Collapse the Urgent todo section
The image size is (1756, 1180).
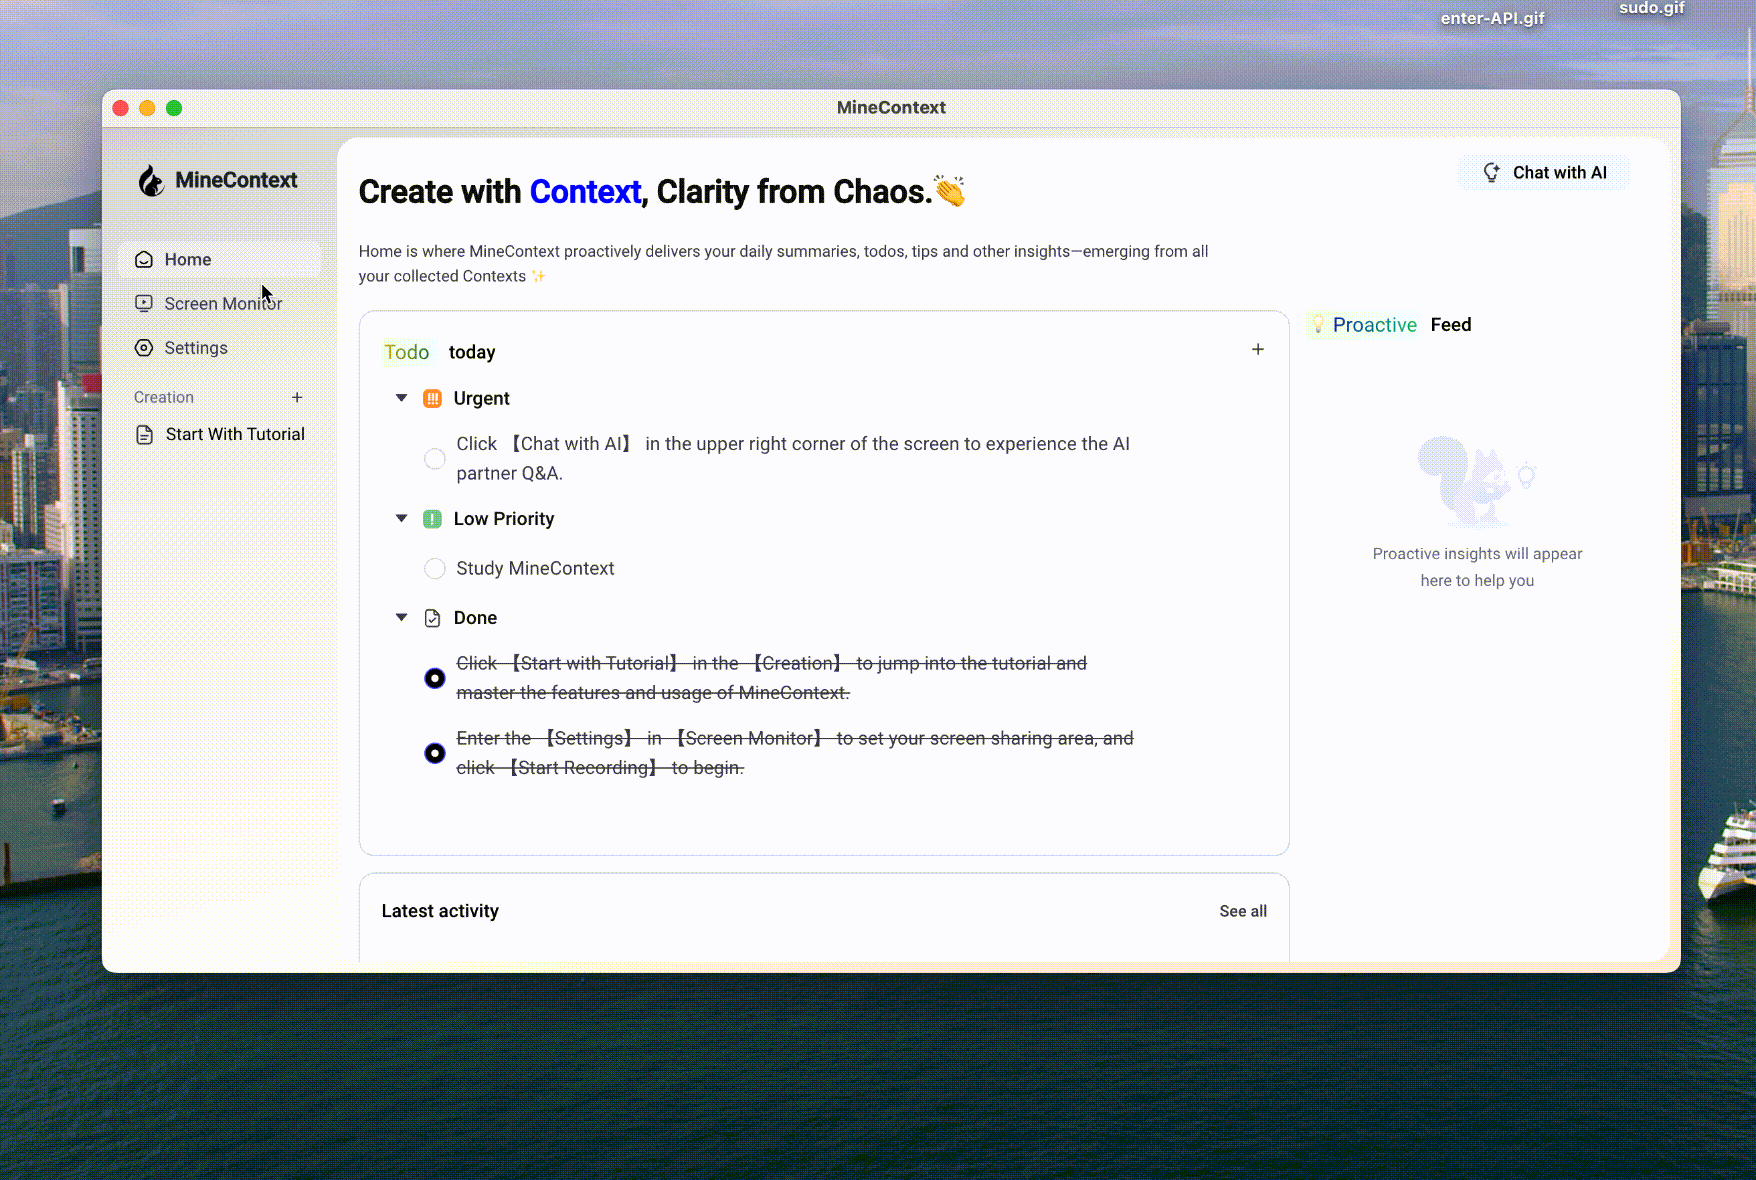[x=401, y=398]
